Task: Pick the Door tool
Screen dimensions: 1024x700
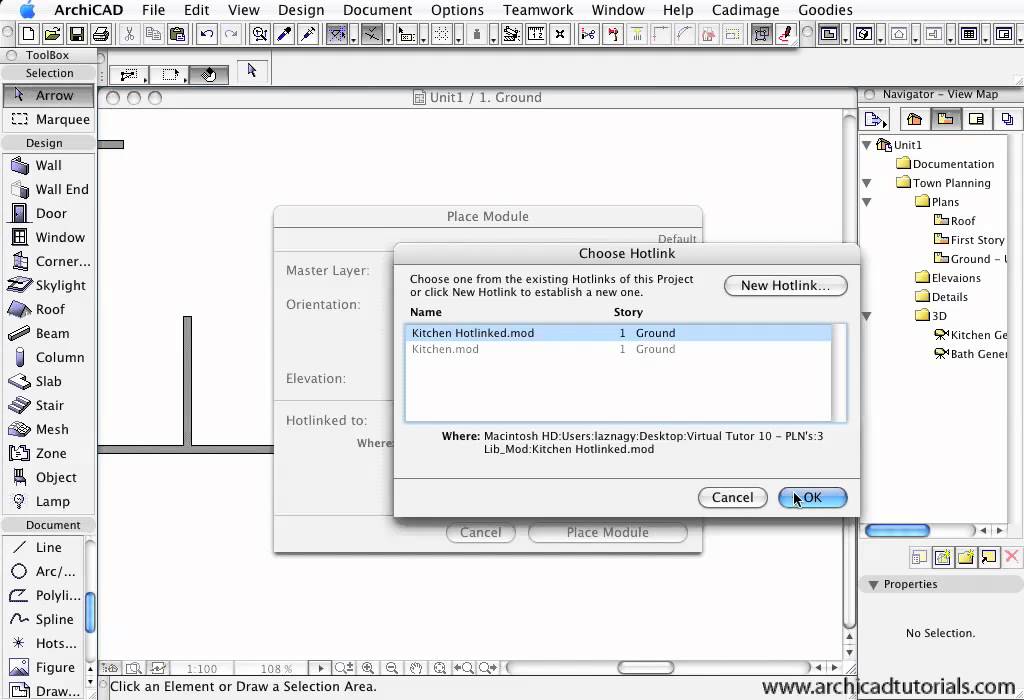Action: tap(48, 214)
